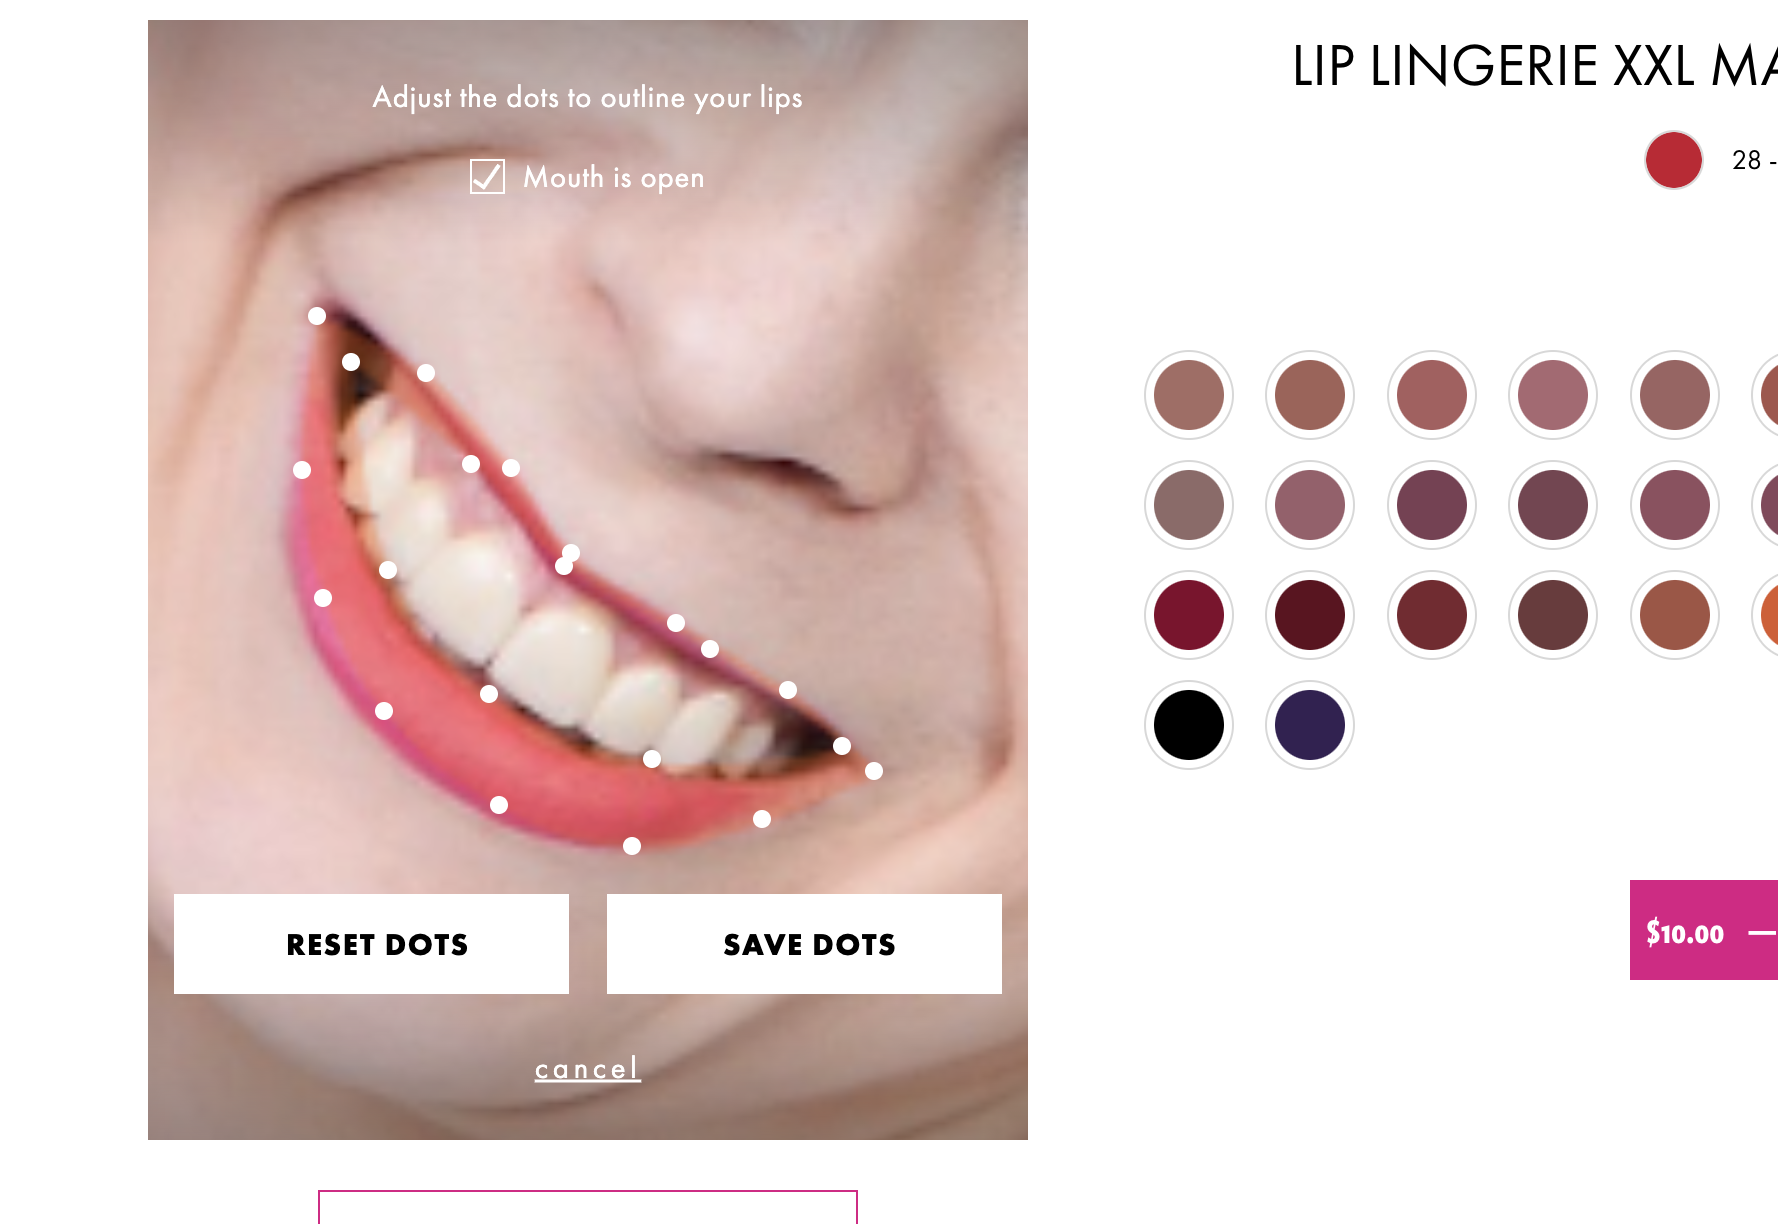Select the terracotta brown swatch in third row

pos(1675,615)
